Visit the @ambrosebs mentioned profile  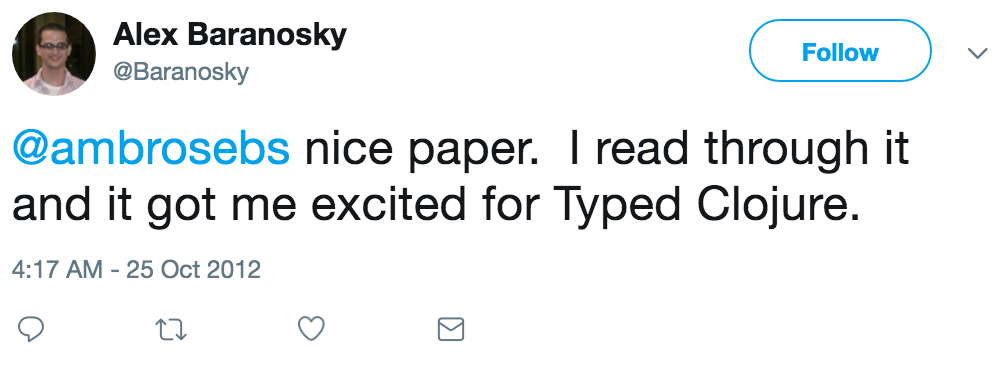pos(151,149)
